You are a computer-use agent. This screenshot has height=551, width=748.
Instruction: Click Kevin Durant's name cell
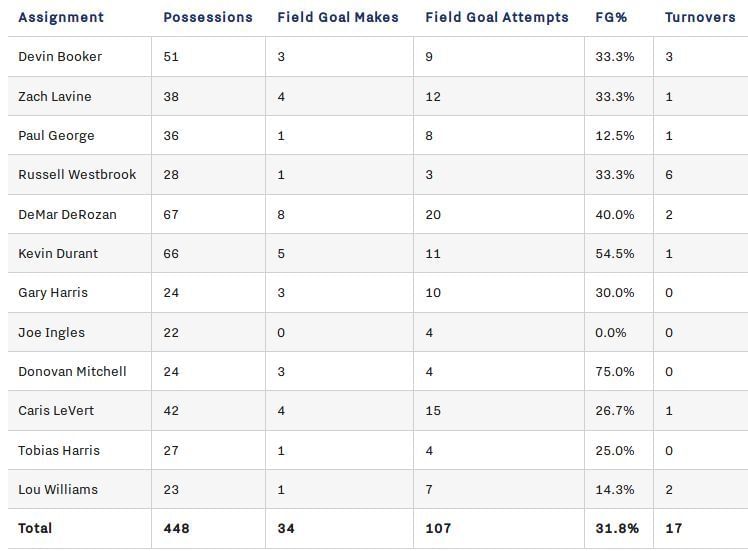click(x=58, y=253)
